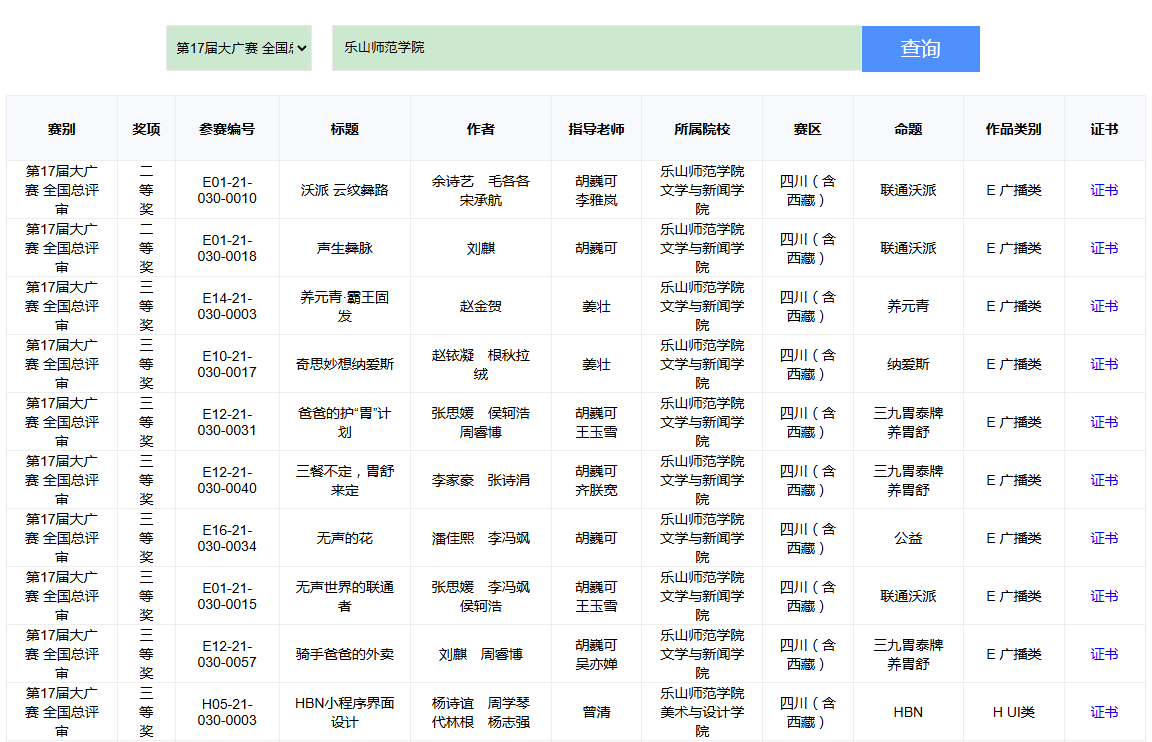
Task: Select the 所属院校 column header
Action: point(702,129)
